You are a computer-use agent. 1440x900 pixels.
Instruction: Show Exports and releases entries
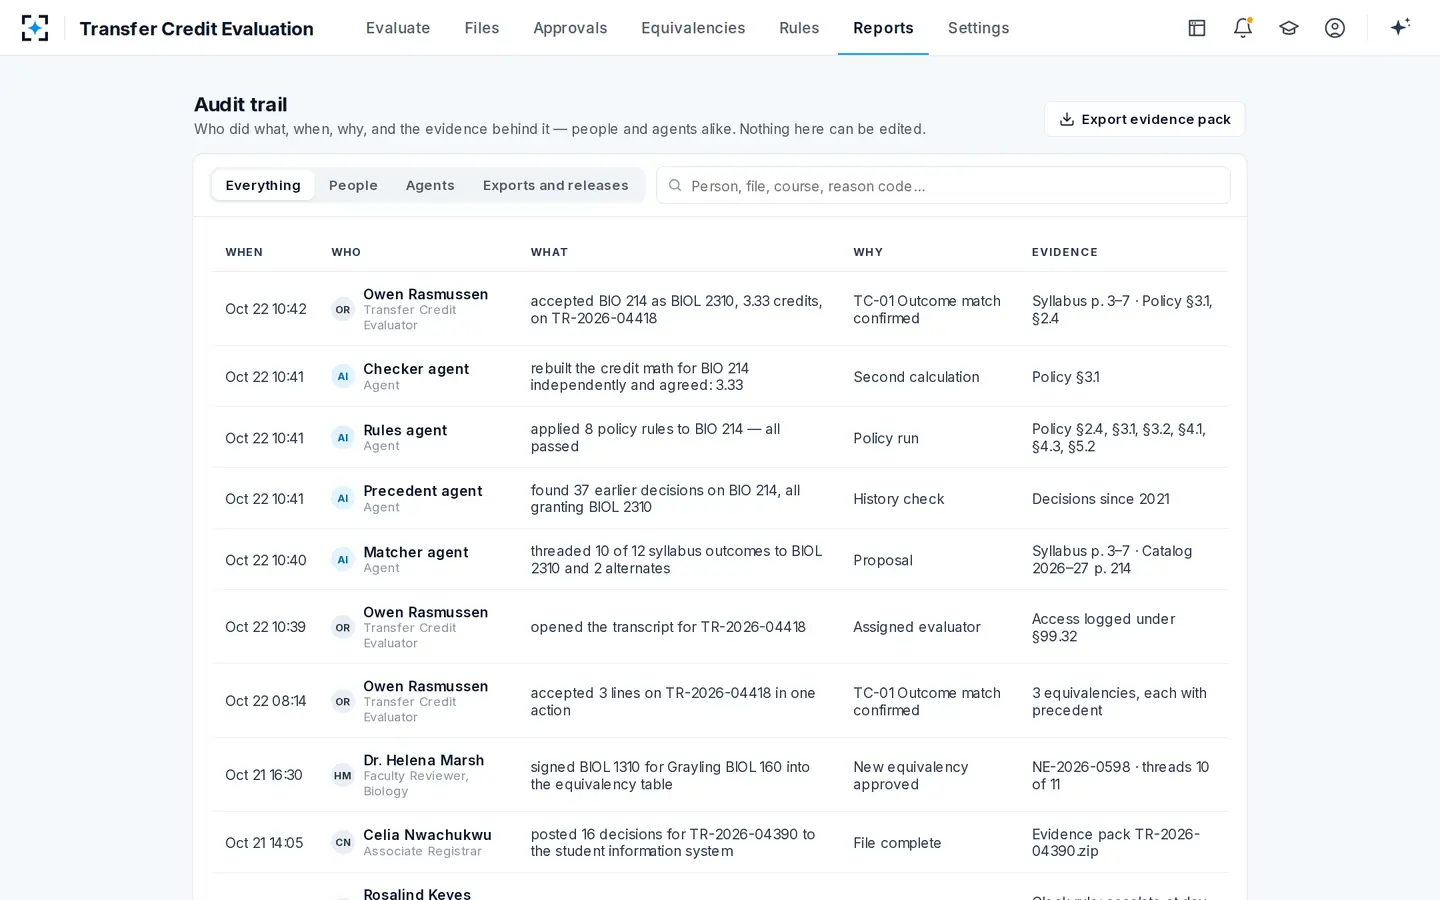(556, 185)
